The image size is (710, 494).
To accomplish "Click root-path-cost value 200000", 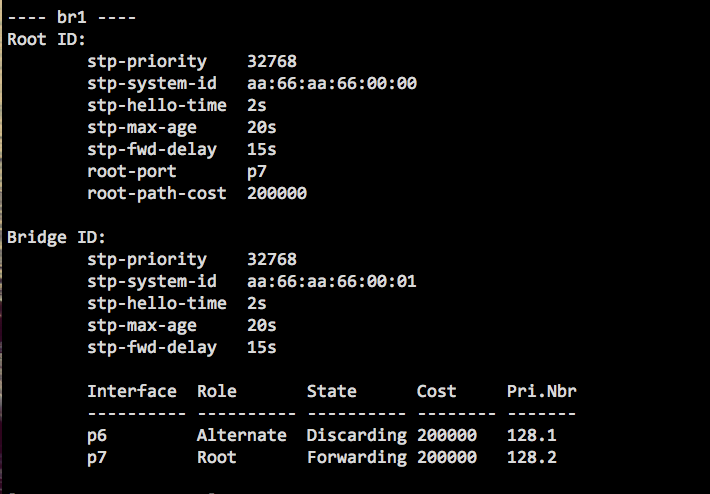I will tap(277, 193).
